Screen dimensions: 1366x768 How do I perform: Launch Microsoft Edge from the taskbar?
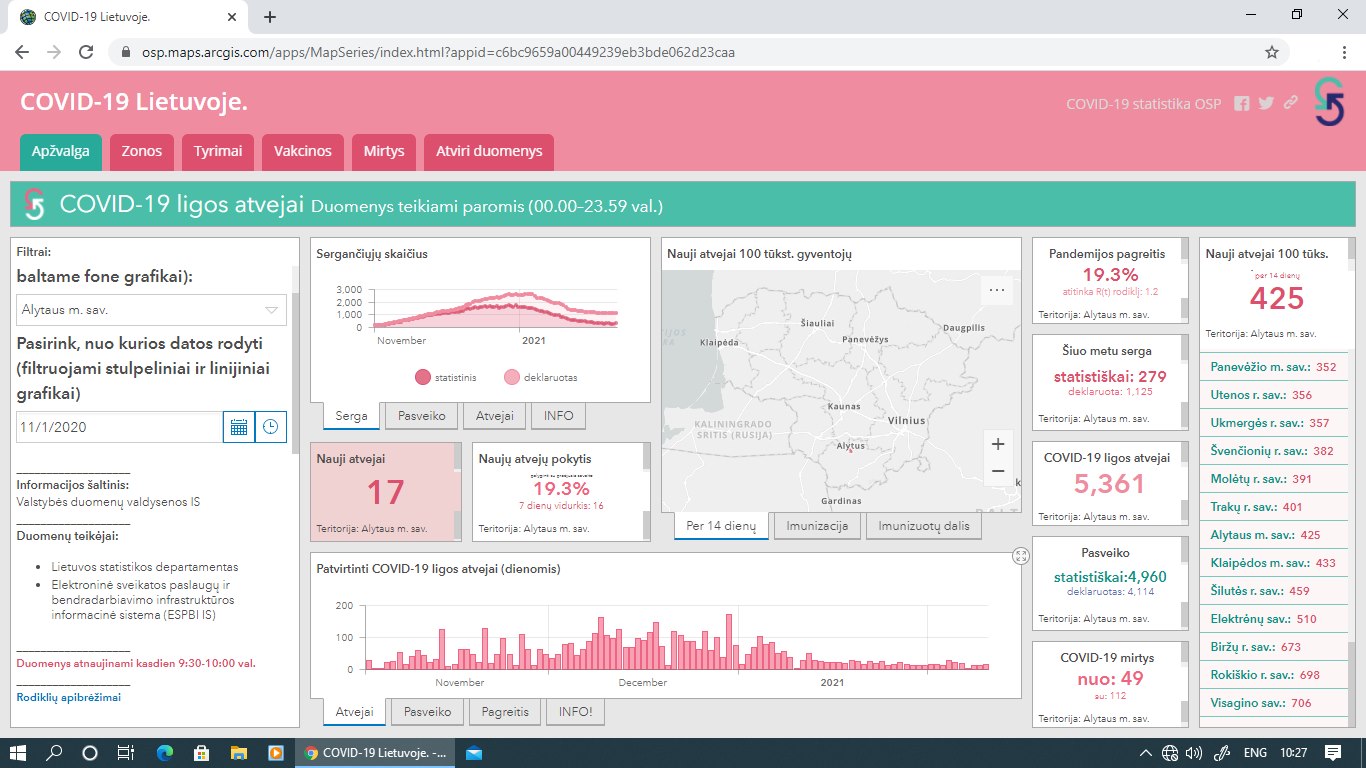point(164,753)
